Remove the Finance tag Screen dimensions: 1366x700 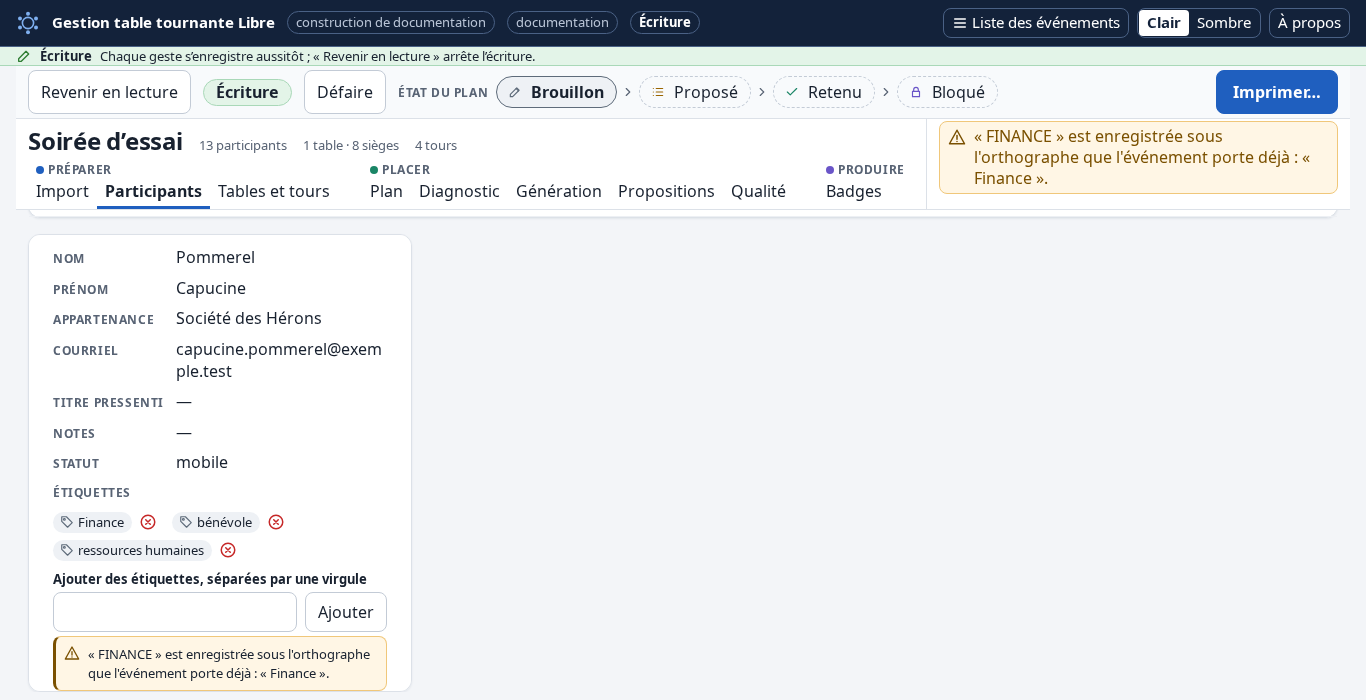(x=148, y=522)
